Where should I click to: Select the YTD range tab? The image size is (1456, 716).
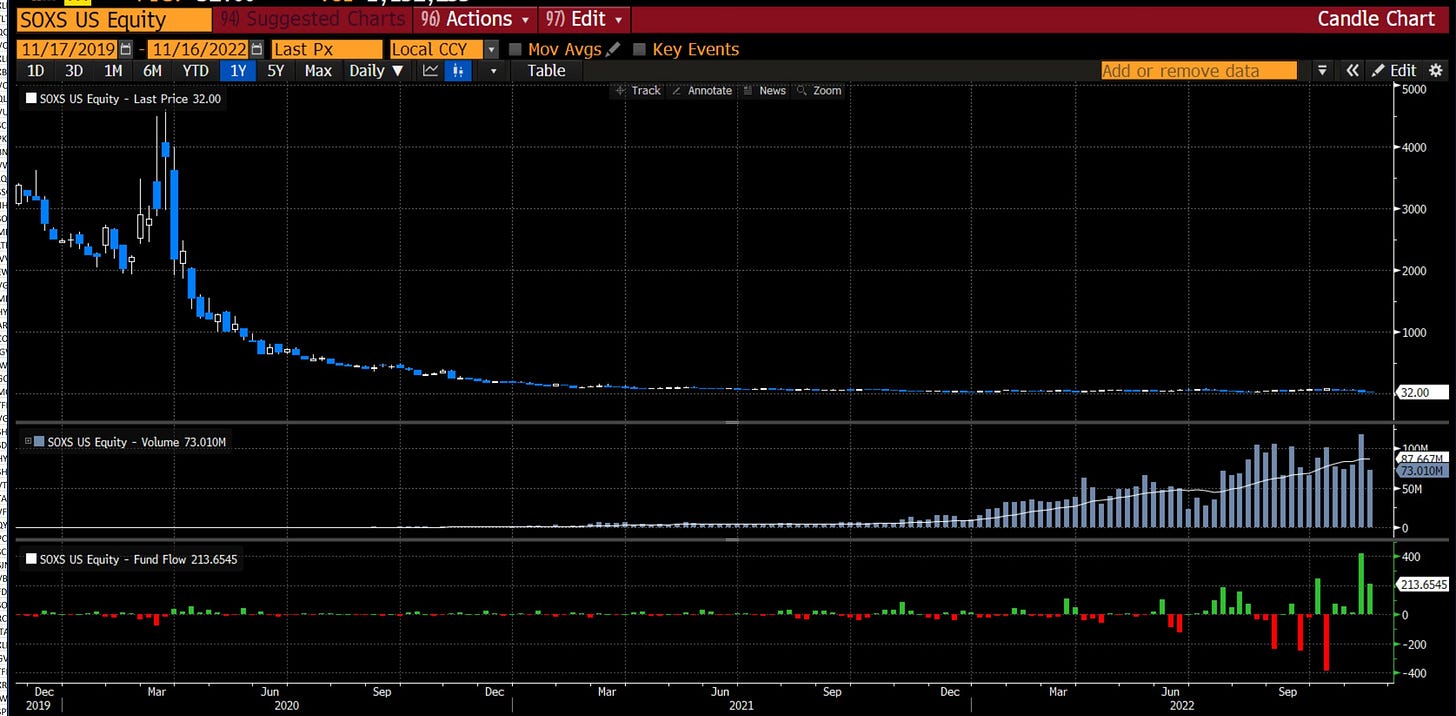[195, 70]
